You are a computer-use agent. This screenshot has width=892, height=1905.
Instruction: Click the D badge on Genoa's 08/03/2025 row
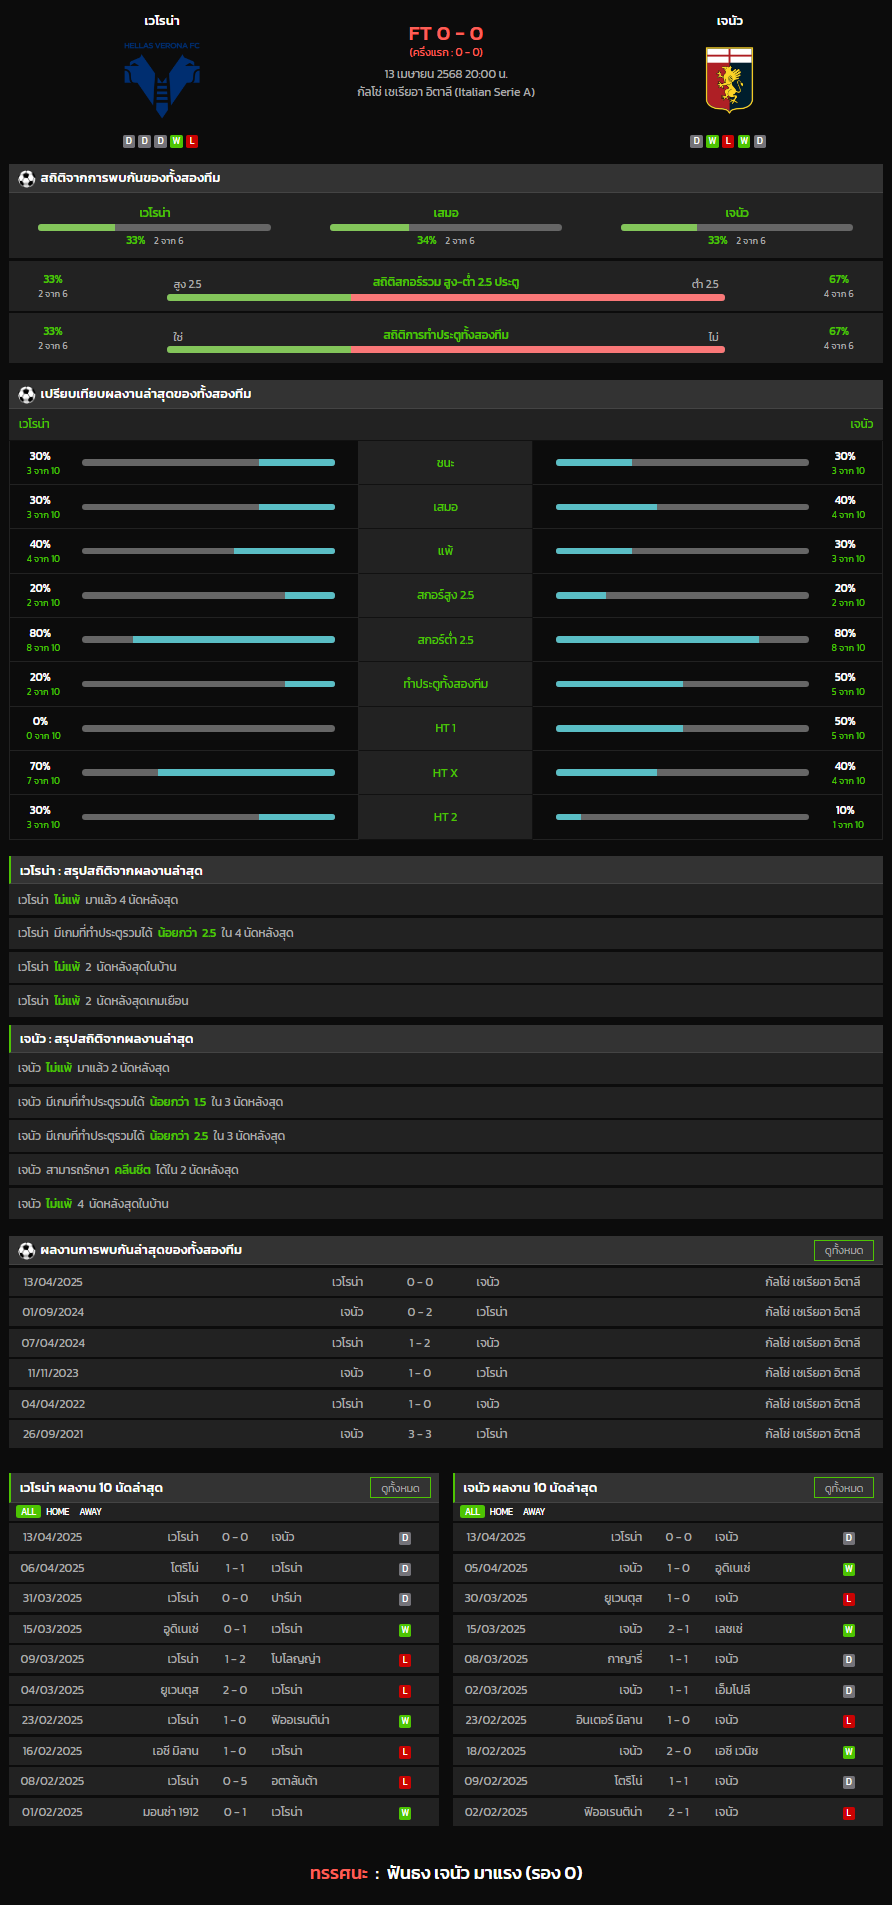[849, 1660]
